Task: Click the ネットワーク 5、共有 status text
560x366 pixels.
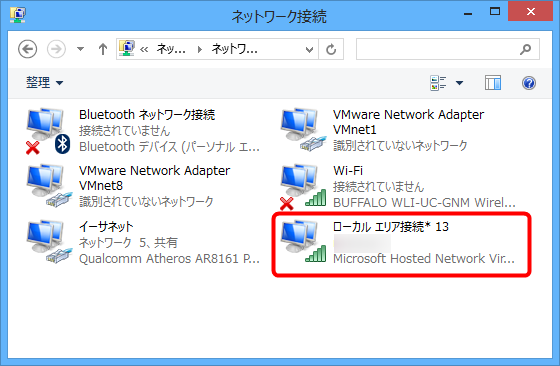Action: pos(128,243)
